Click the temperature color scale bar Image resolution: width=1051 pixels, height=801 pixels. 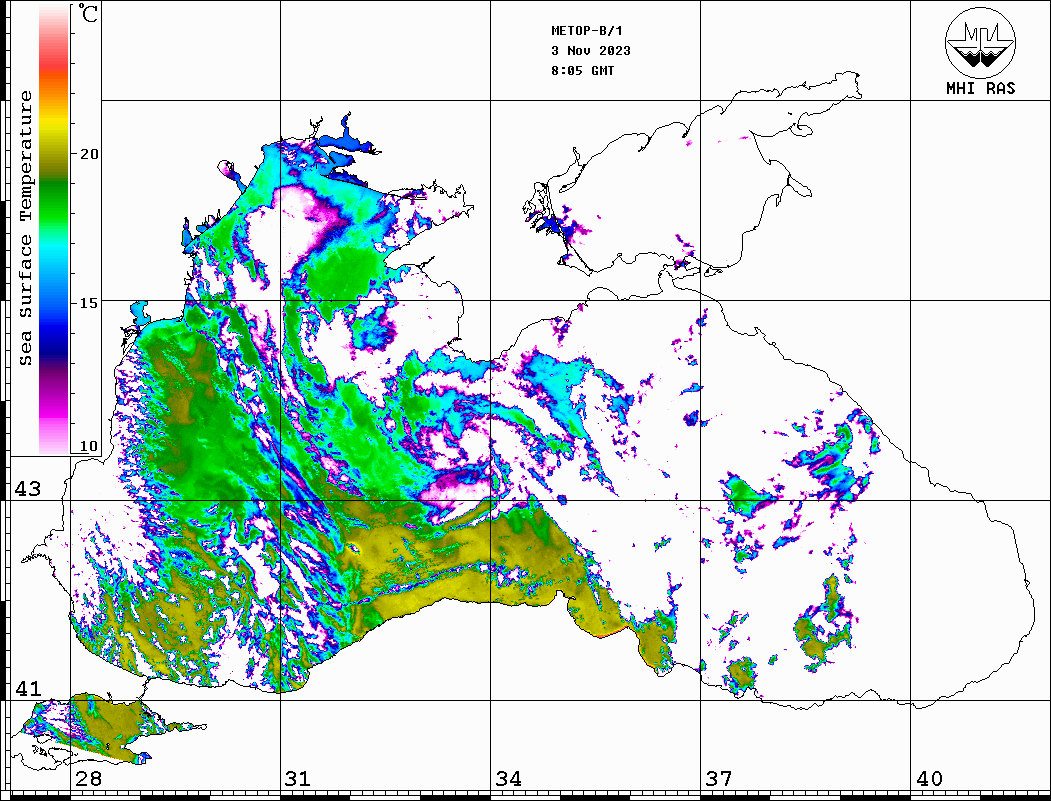54,230
